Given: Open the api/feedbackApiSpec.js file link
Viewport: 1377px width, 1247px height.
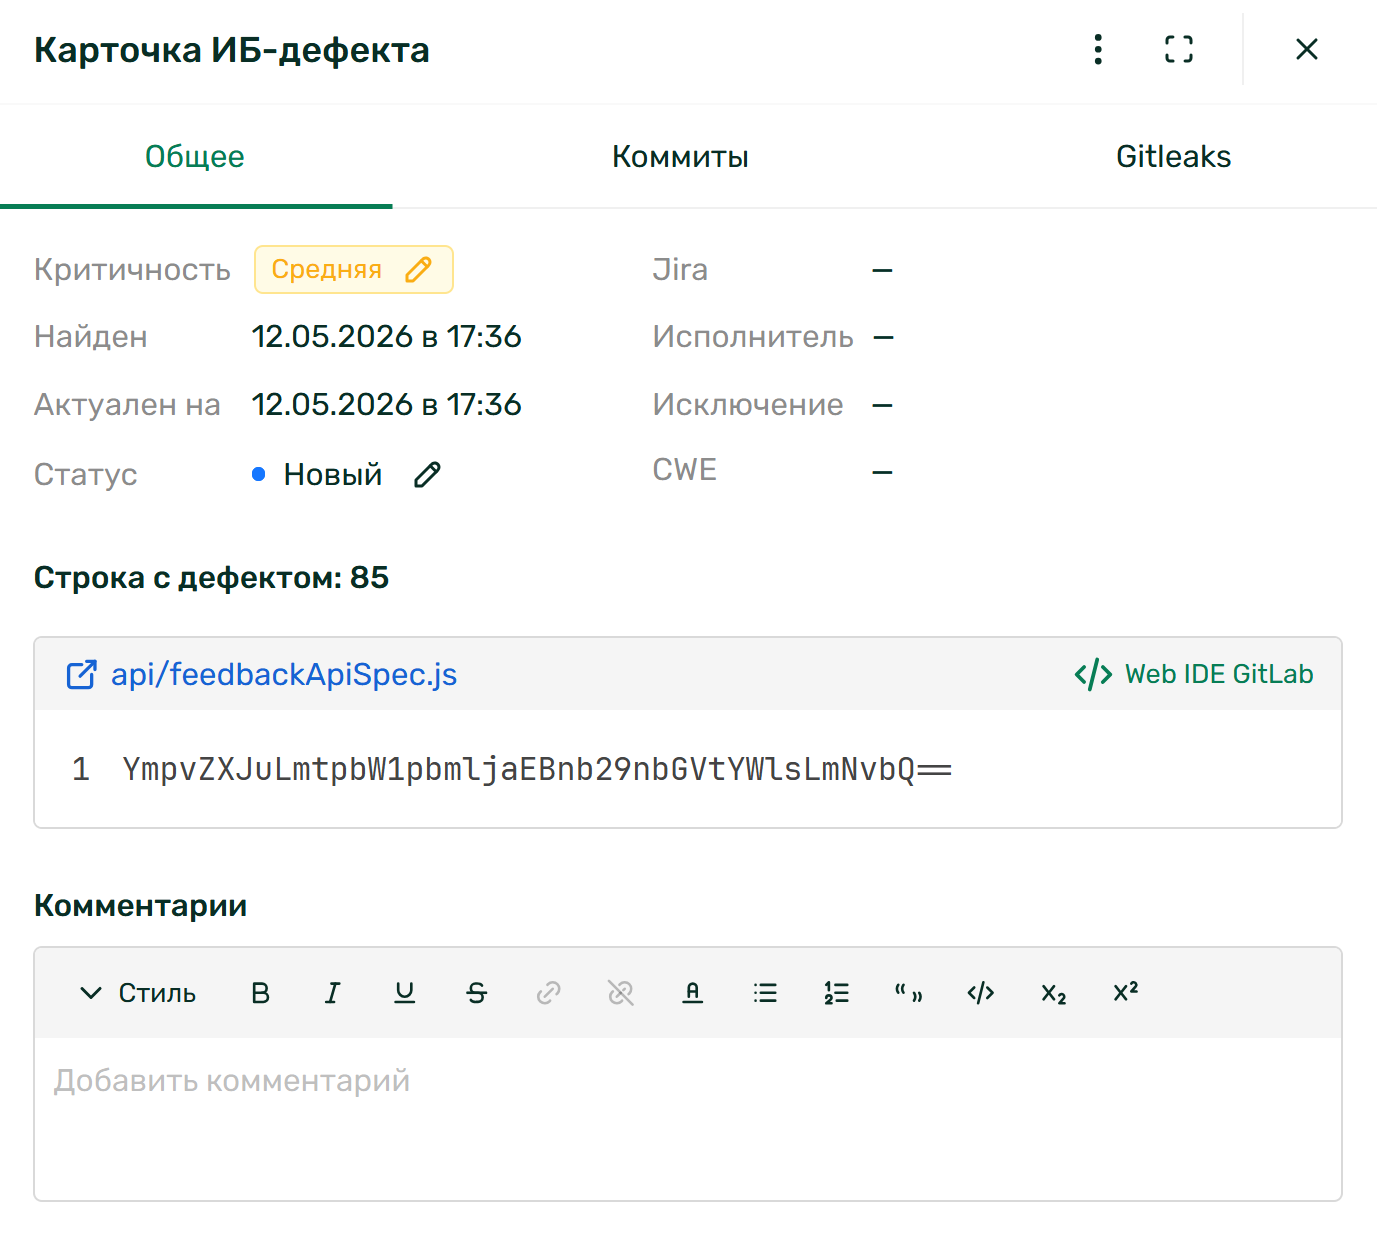Looking at the screenshot, I should pos(284,675).
